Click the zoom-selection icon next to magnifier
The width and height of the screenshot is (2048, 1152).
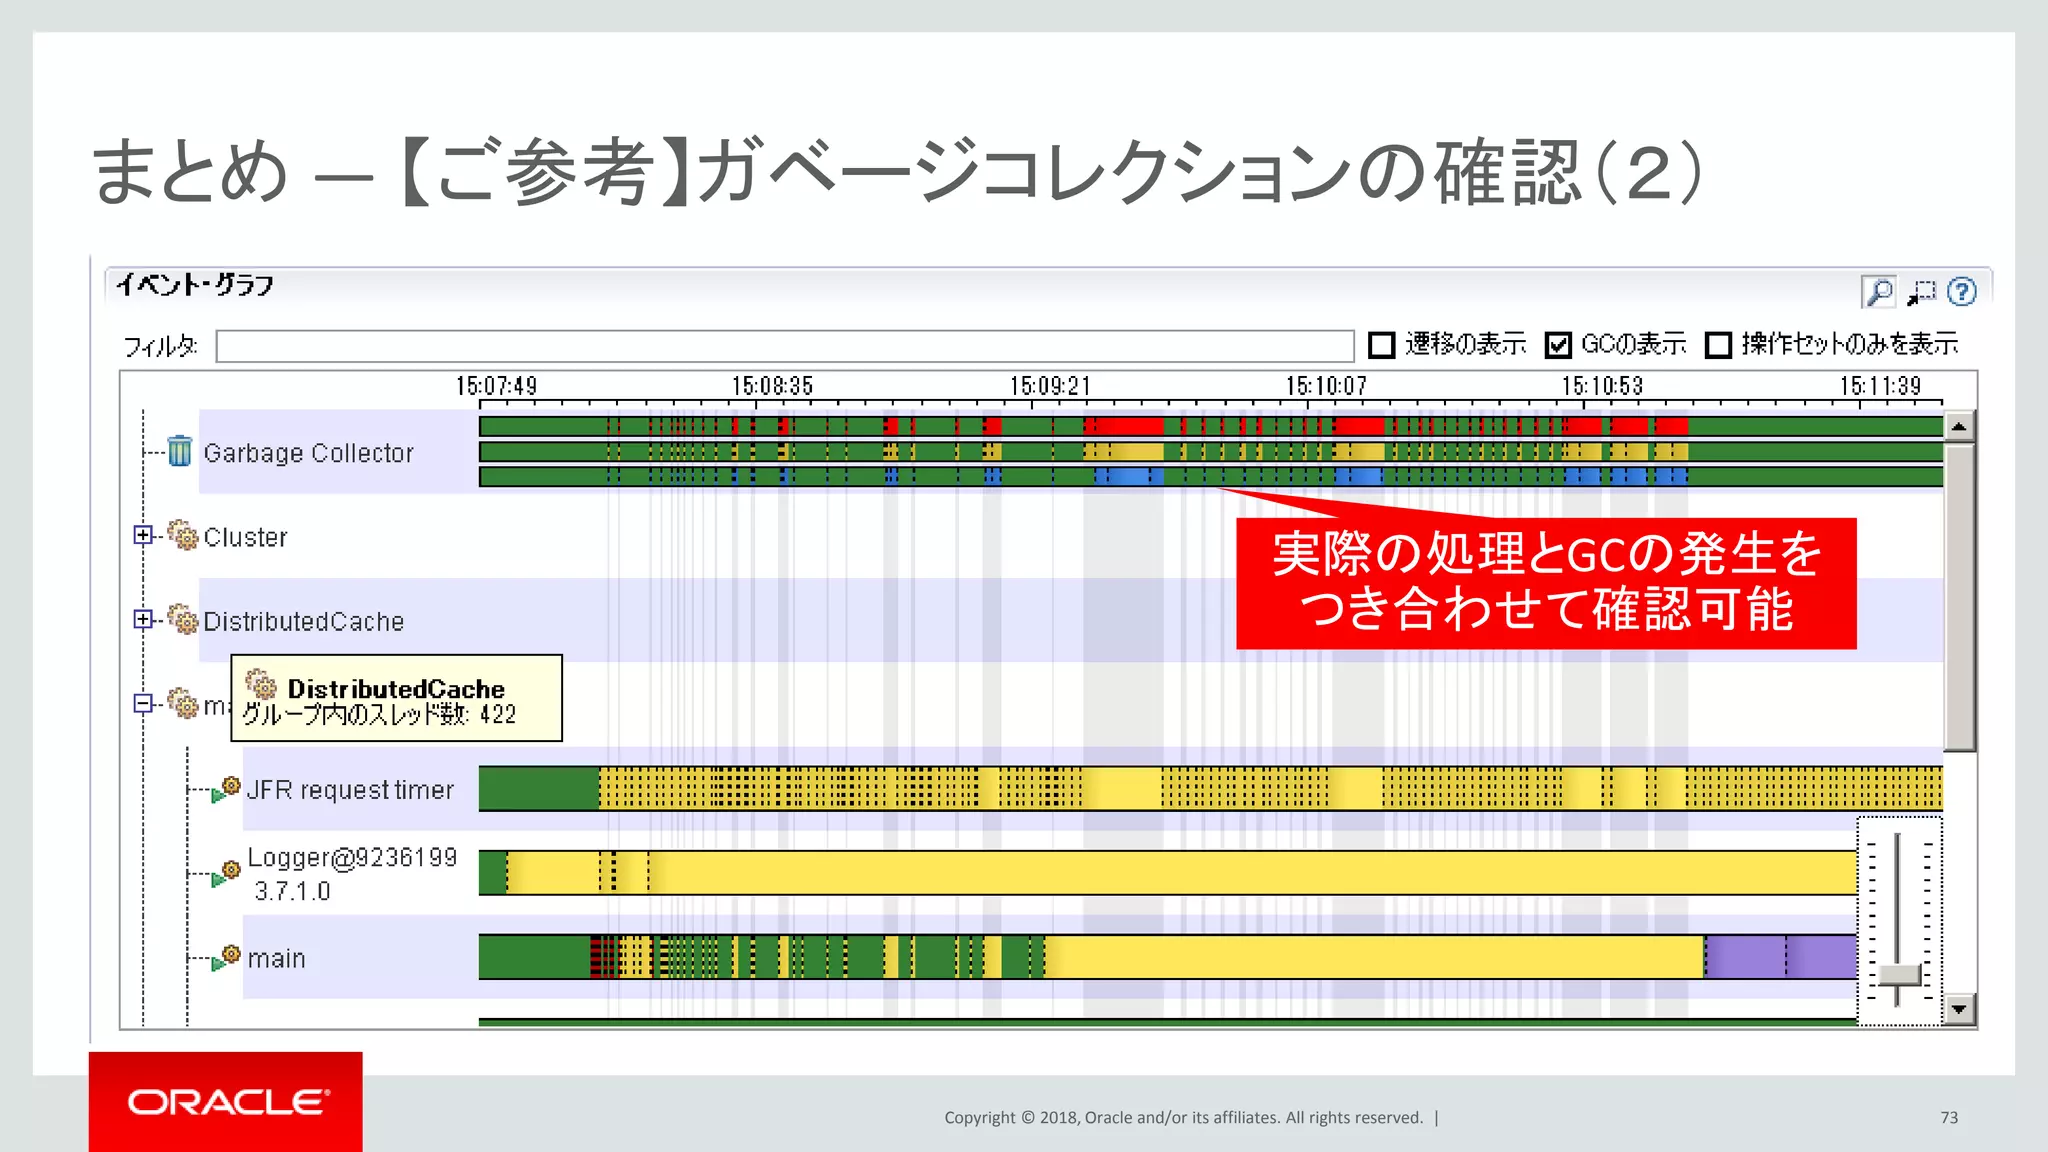[1921, 292]
